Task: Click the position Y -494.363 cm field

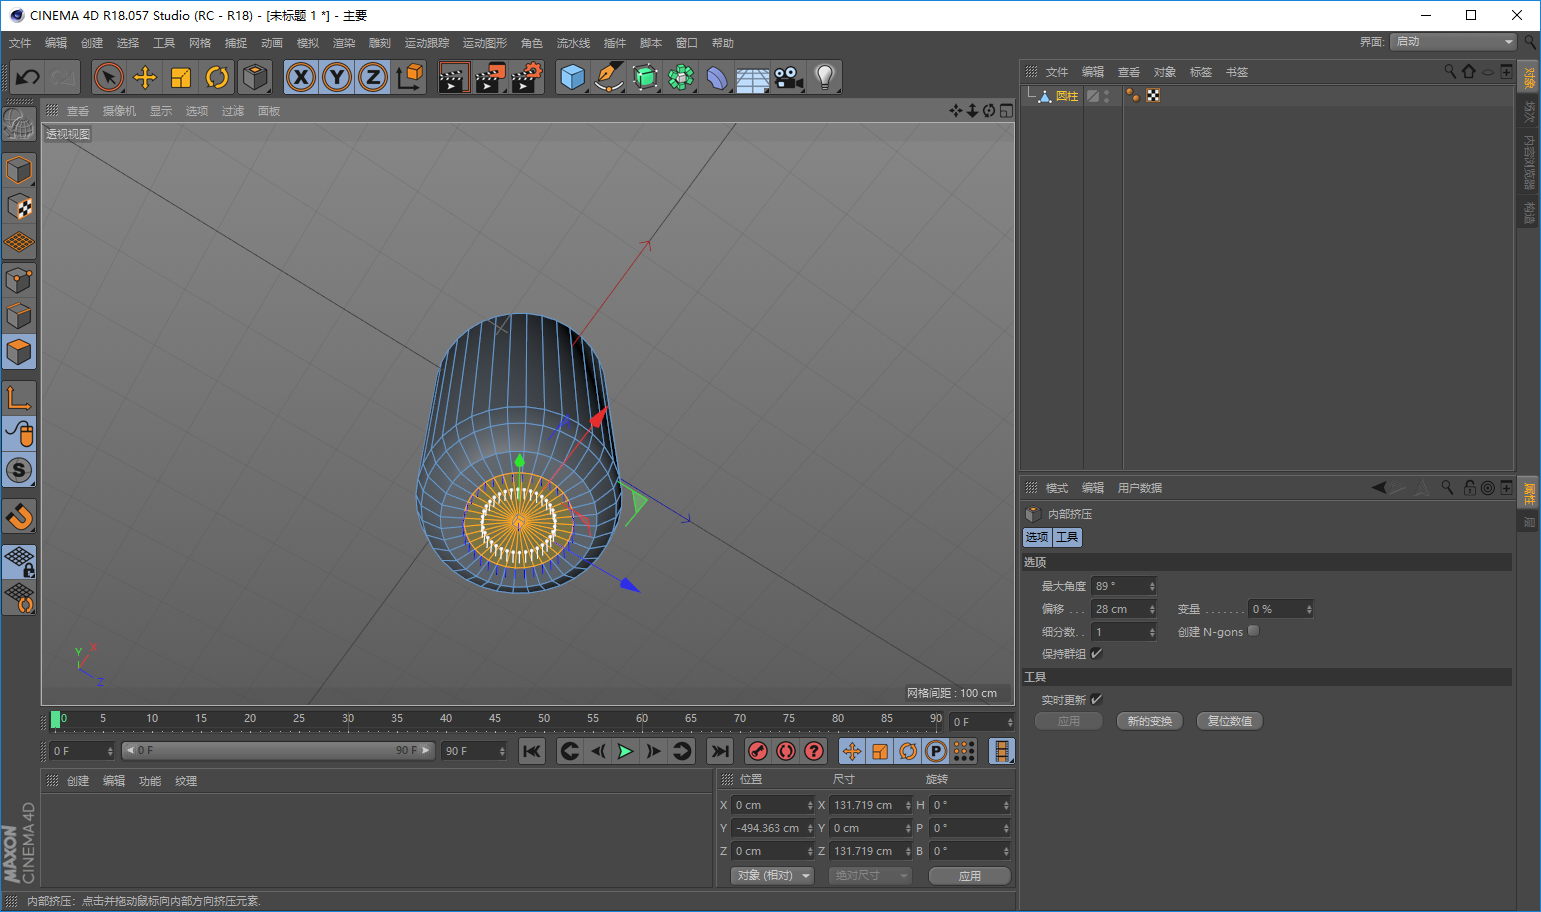Action: click(x=773, y=828)
